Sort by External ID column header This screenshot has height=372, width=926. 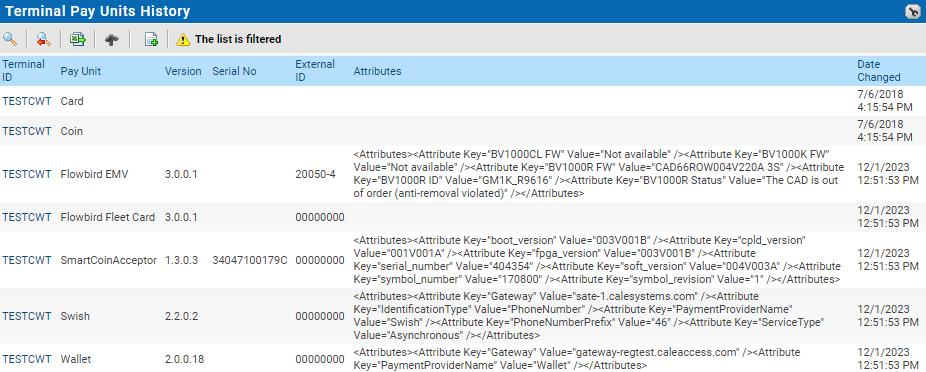[315, 71]
